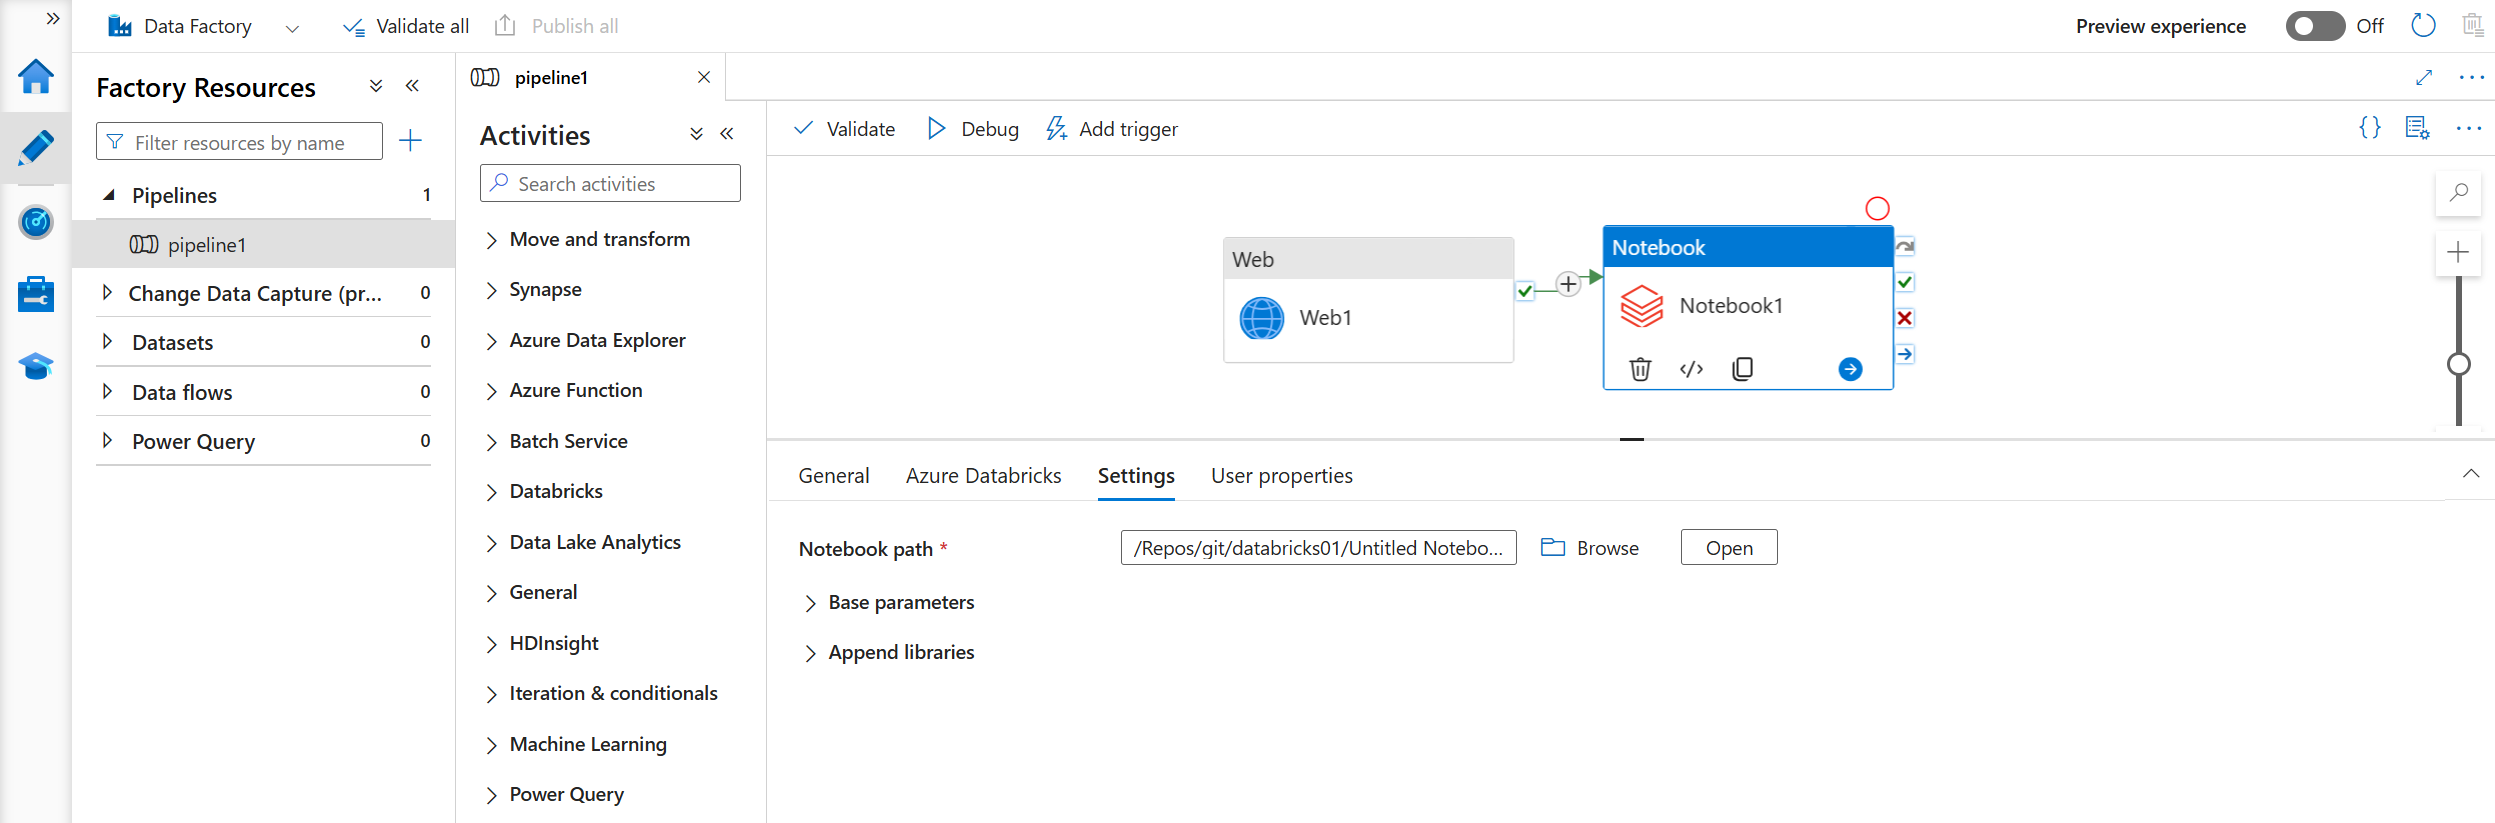This screenshot has width=2495, height=823.
Task: Click Notebook1 on-skip gray arrow handle
Action: 1905,246
